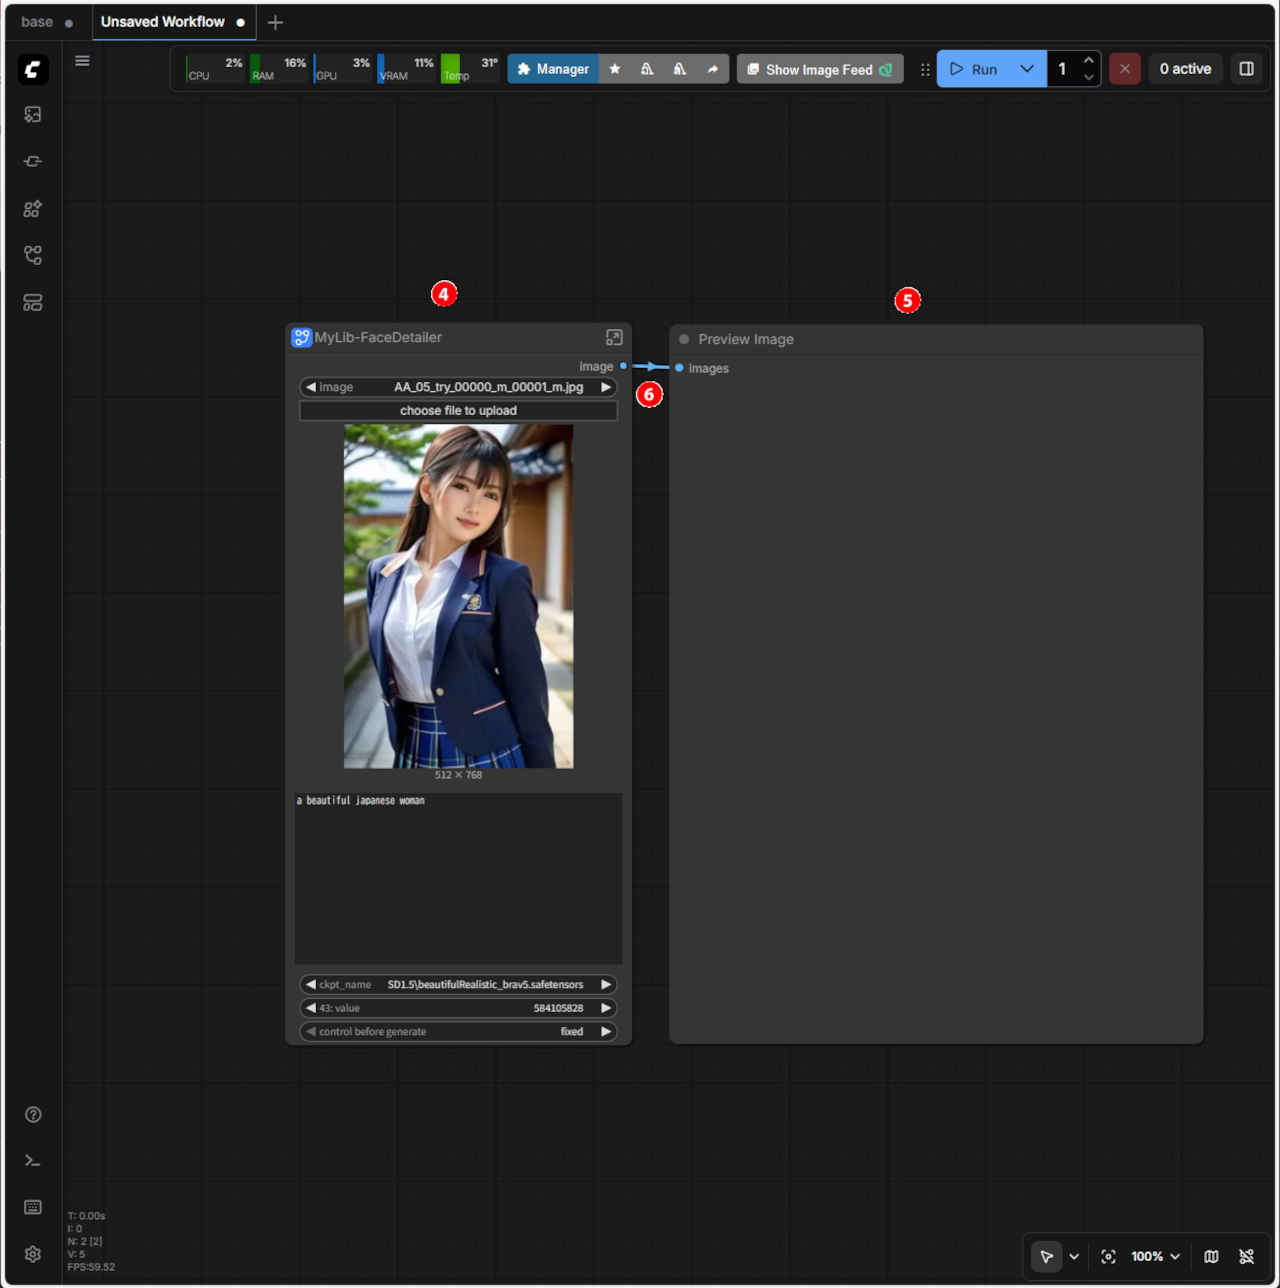Open the Workflows sidebar panel
This screenshot has width=1280, height=1288.
pos(33,256)
